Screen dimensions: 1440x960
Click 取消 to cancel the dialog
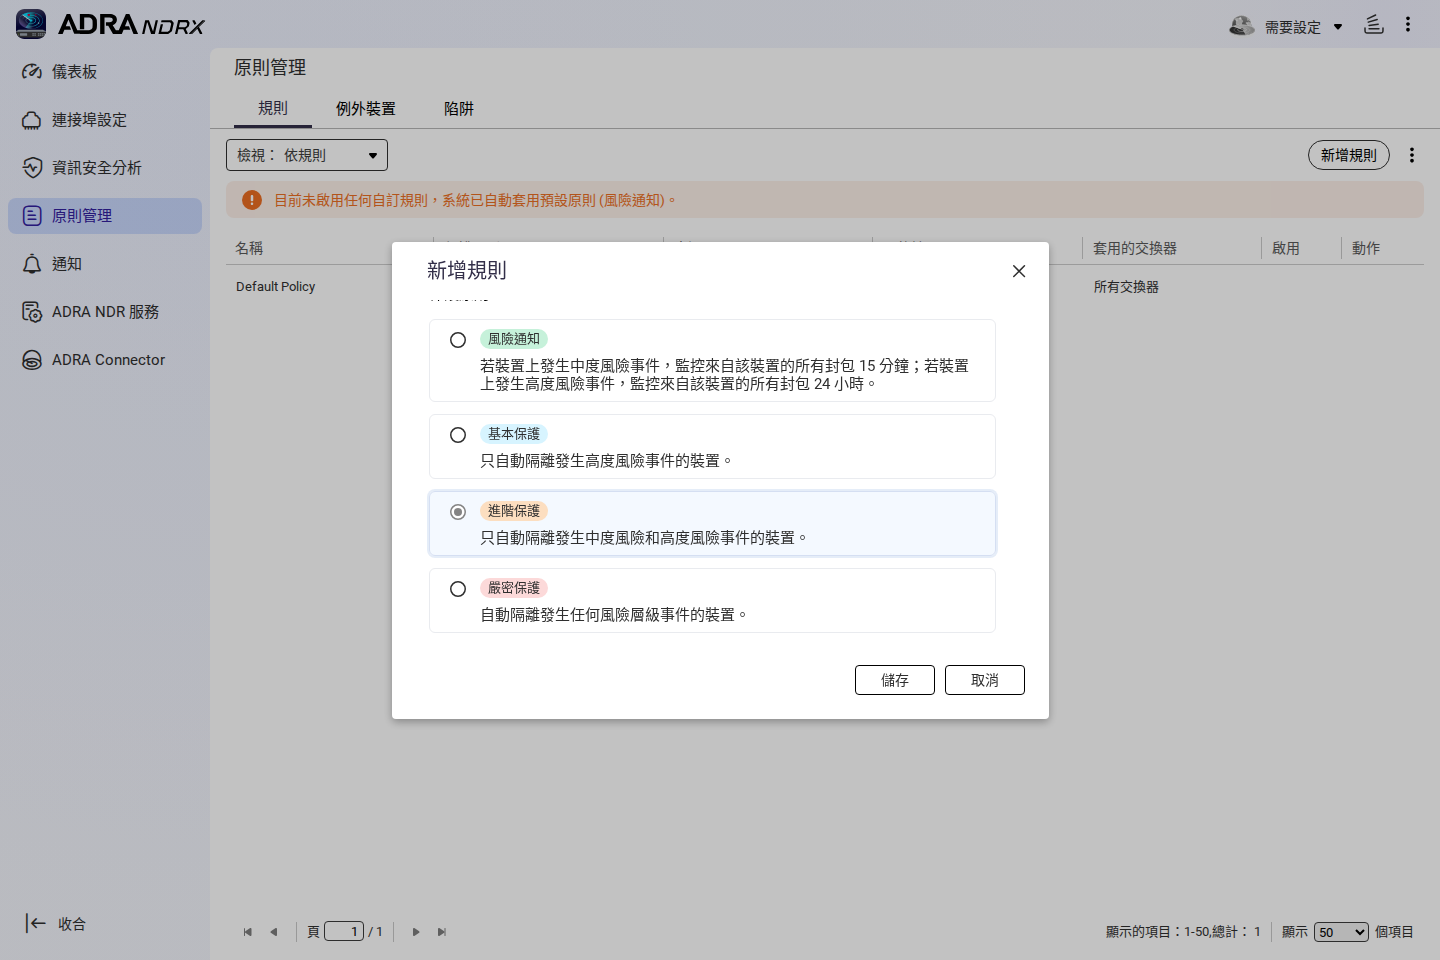[985, 680]
